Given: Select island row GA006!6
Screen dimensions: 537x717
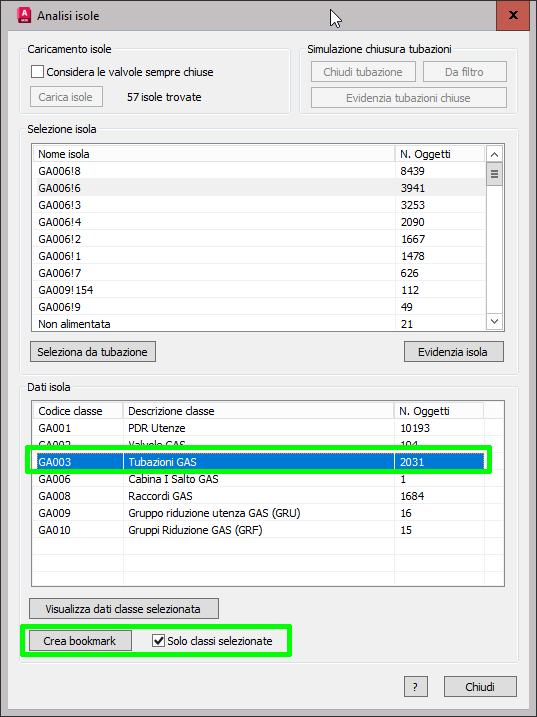Looking at the screenshot, I should tap(259, 187).
